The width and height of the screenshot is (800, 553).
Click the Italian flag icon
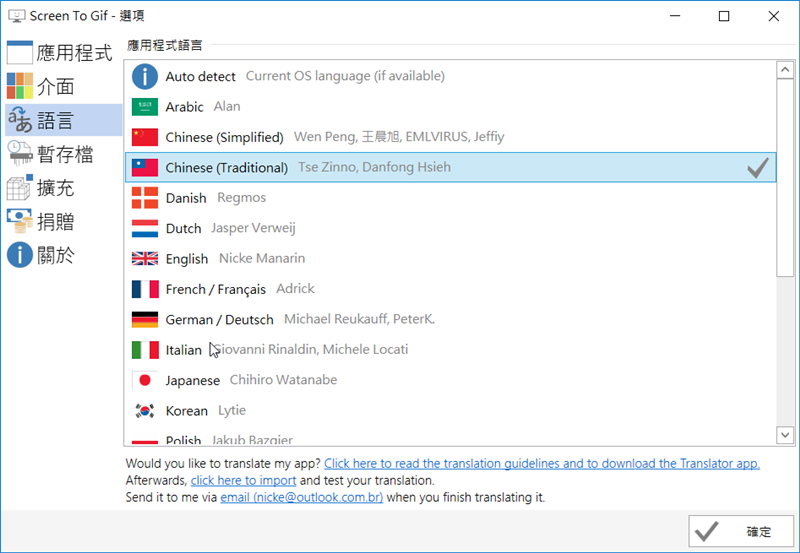click(145, 350)
